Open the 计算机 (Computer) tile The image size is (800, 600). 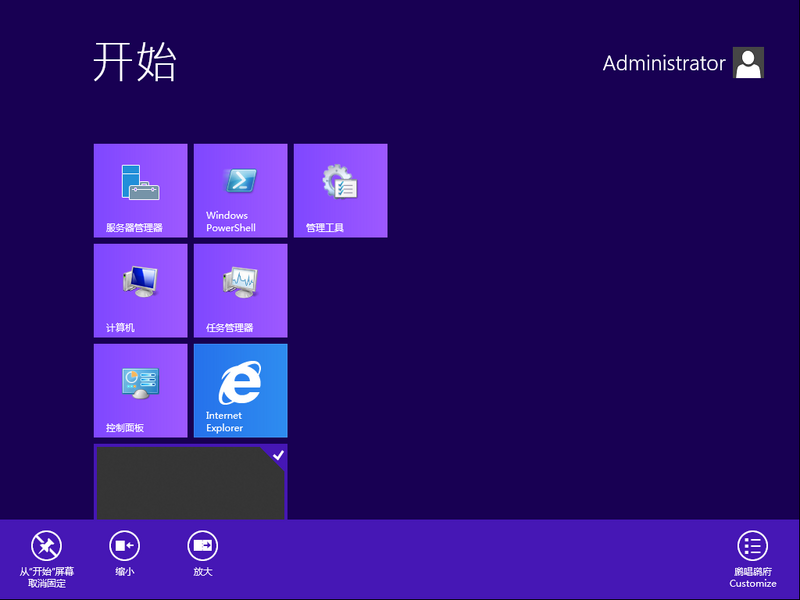[x=140, y=290]
